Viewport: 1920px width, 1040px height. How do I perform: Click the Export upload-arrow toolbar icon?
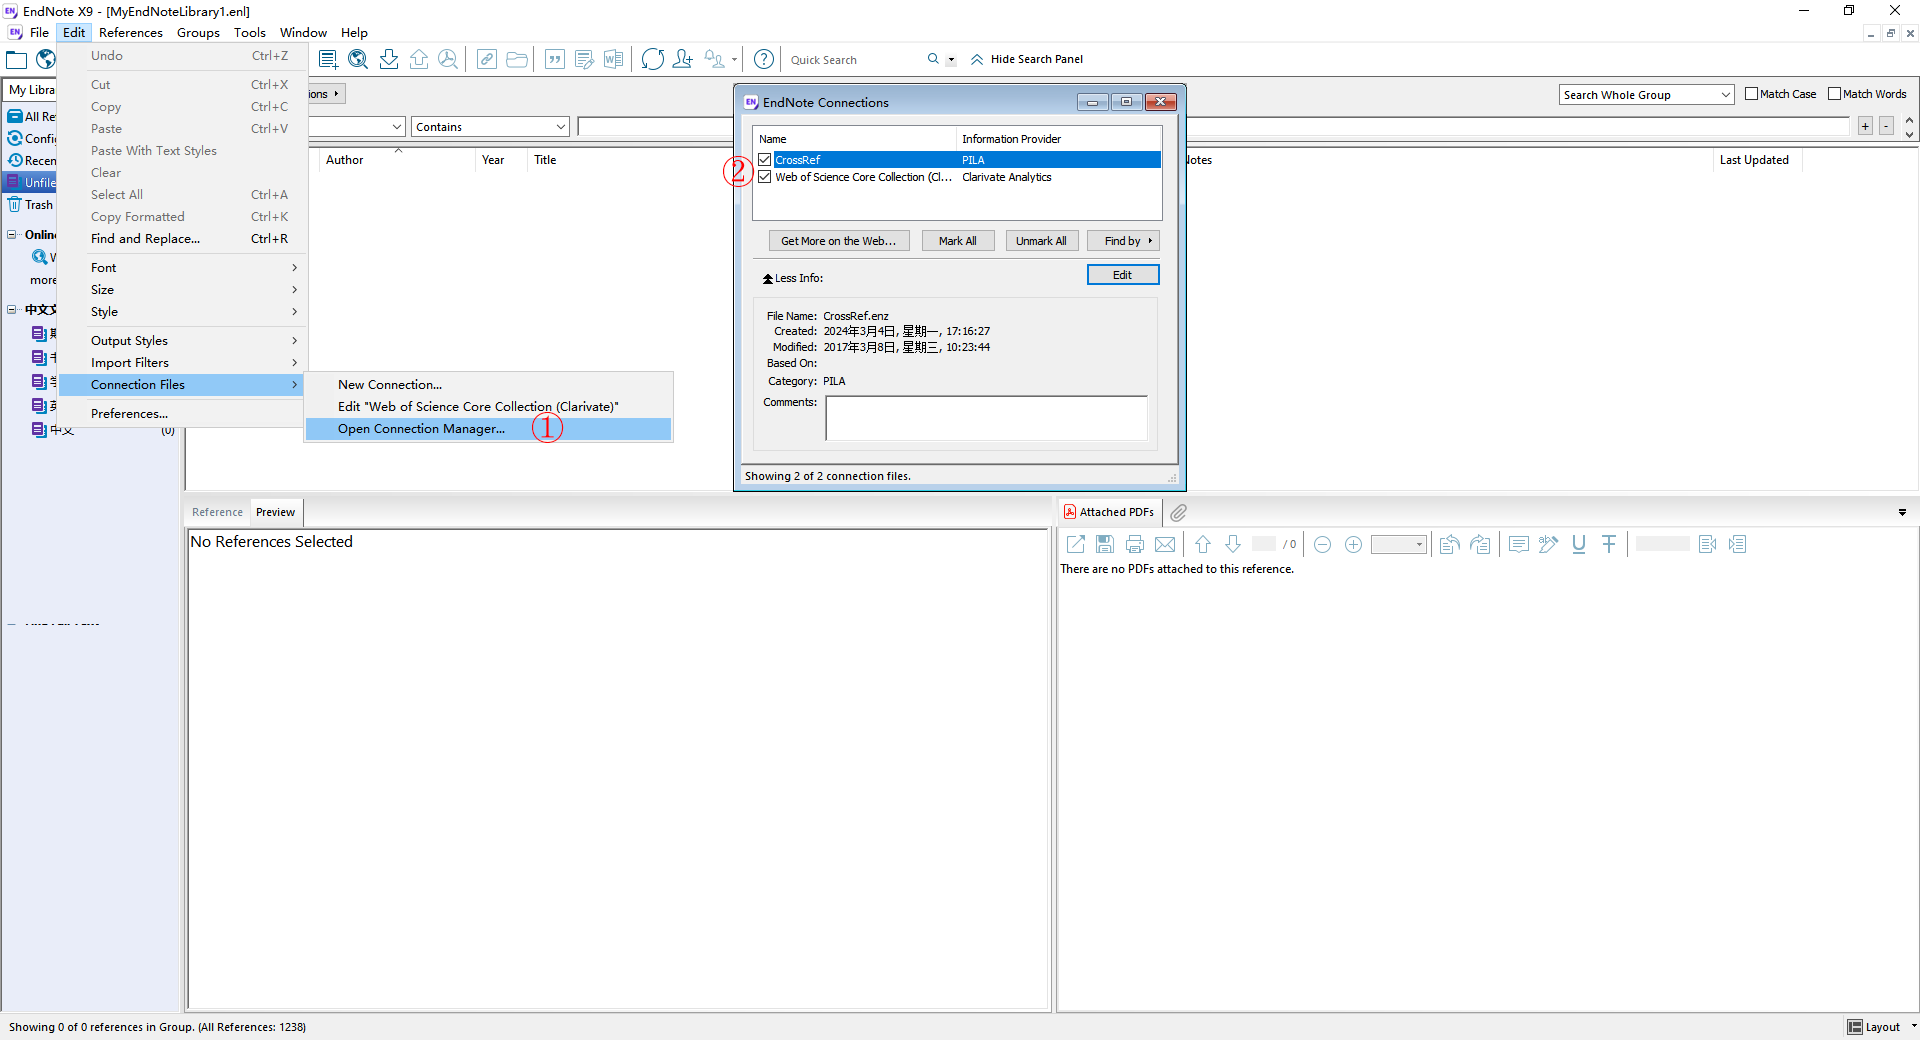pyautogui.click(x=419, y=59)
